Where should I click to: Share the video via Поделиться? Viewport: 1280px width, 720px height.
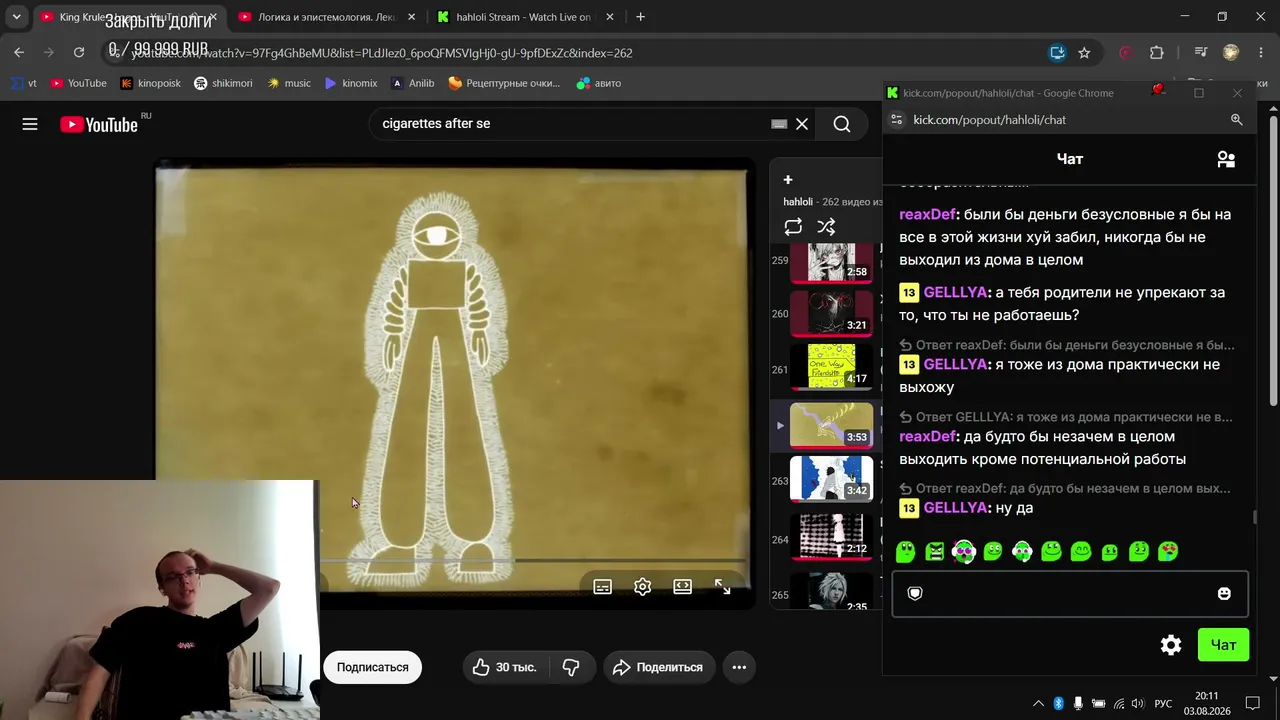click(658, 667)
